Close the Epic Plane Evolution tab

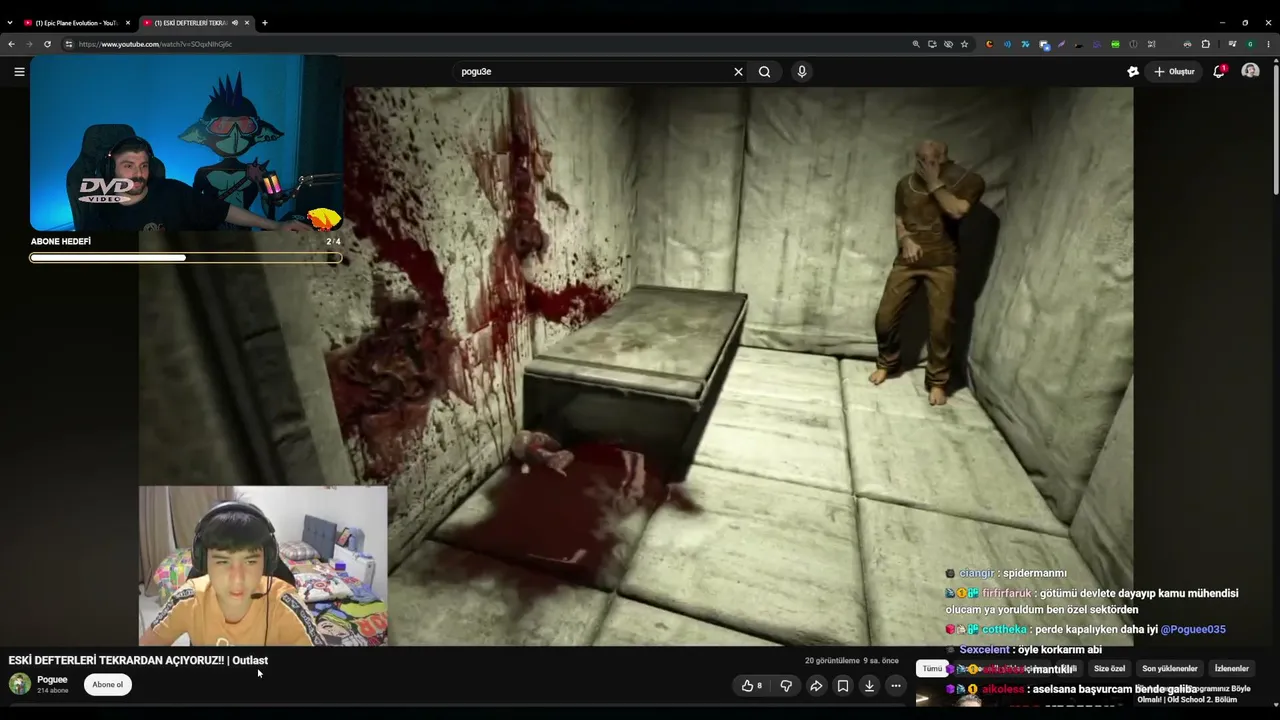(127, 22)
